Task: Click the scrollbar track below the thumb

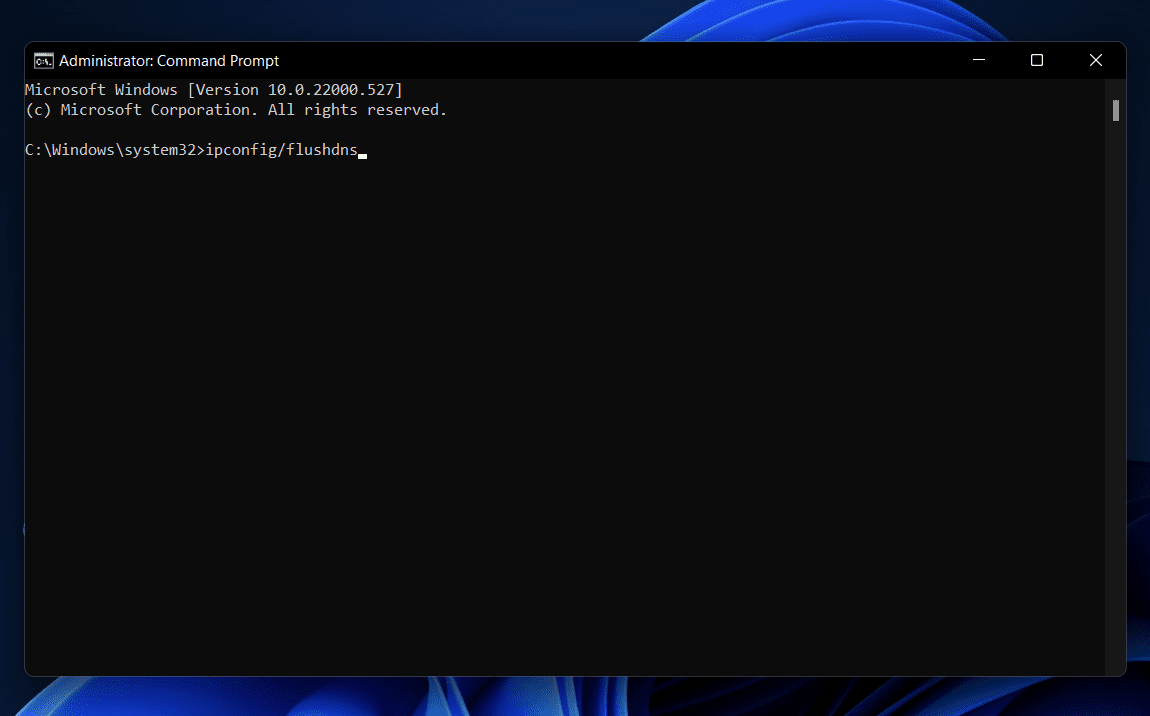Action: tap(1115, 400)
